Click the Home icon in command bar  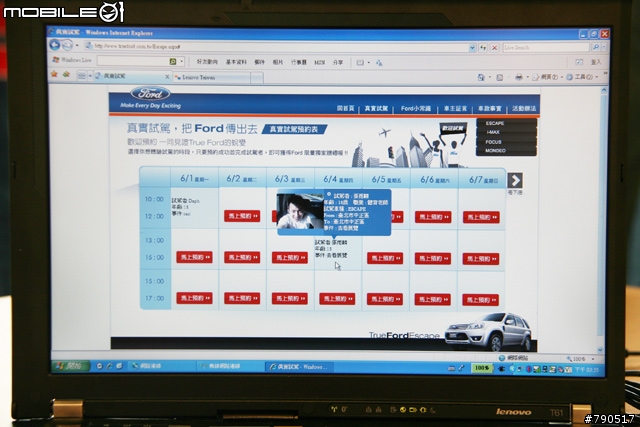pos(481,77)
